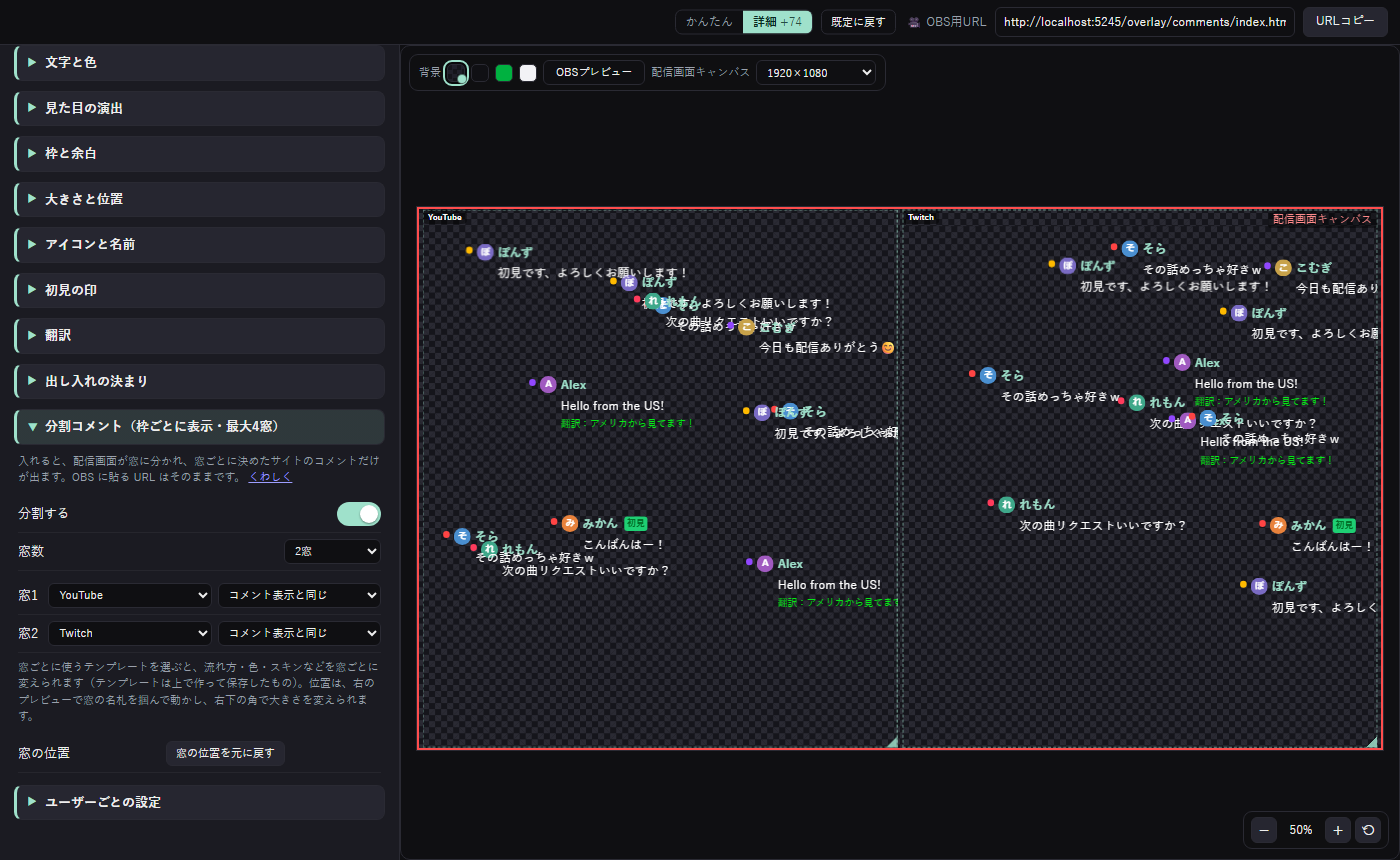Copy the overlay address with URLコピー

1345,21
